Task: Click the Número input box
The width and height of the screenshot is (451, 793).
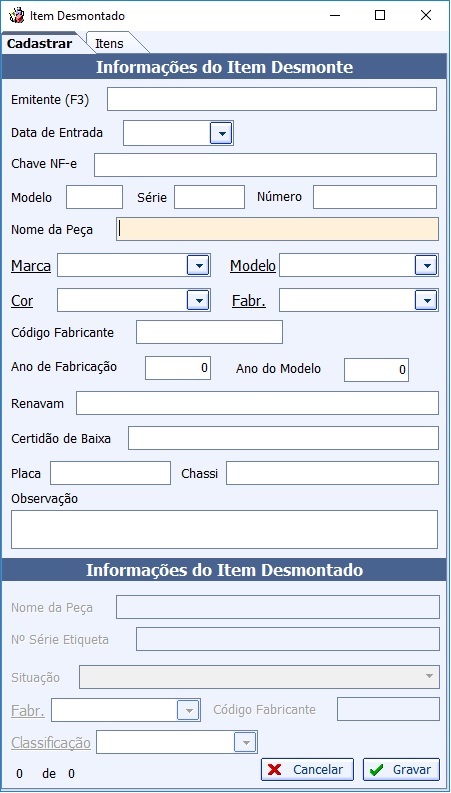Action: [375, 197]
